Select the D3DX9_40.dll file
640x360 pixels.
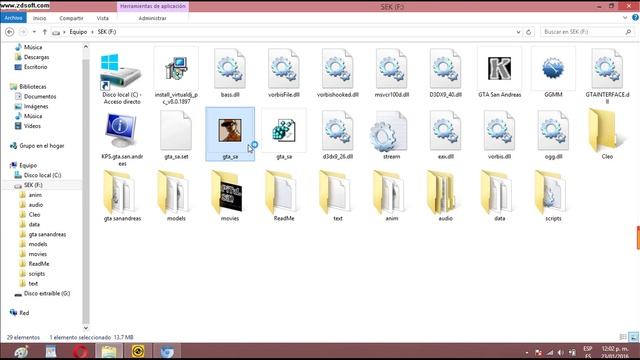point(445,73)
